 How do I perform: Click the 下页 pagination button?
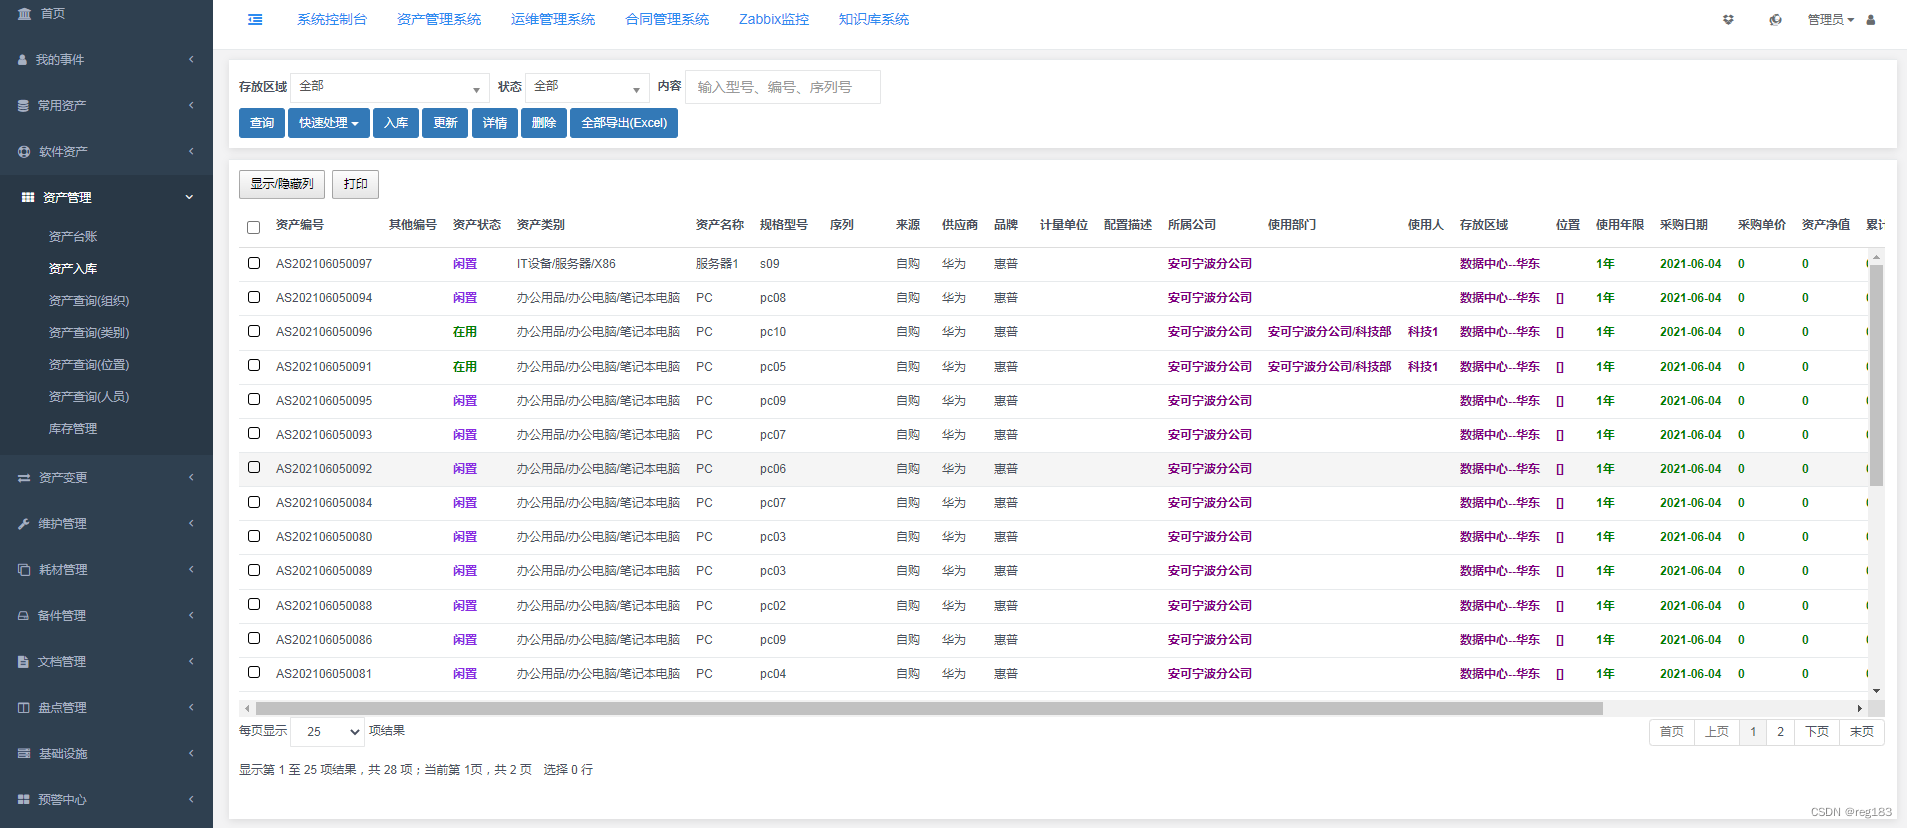pos(1817,732)
